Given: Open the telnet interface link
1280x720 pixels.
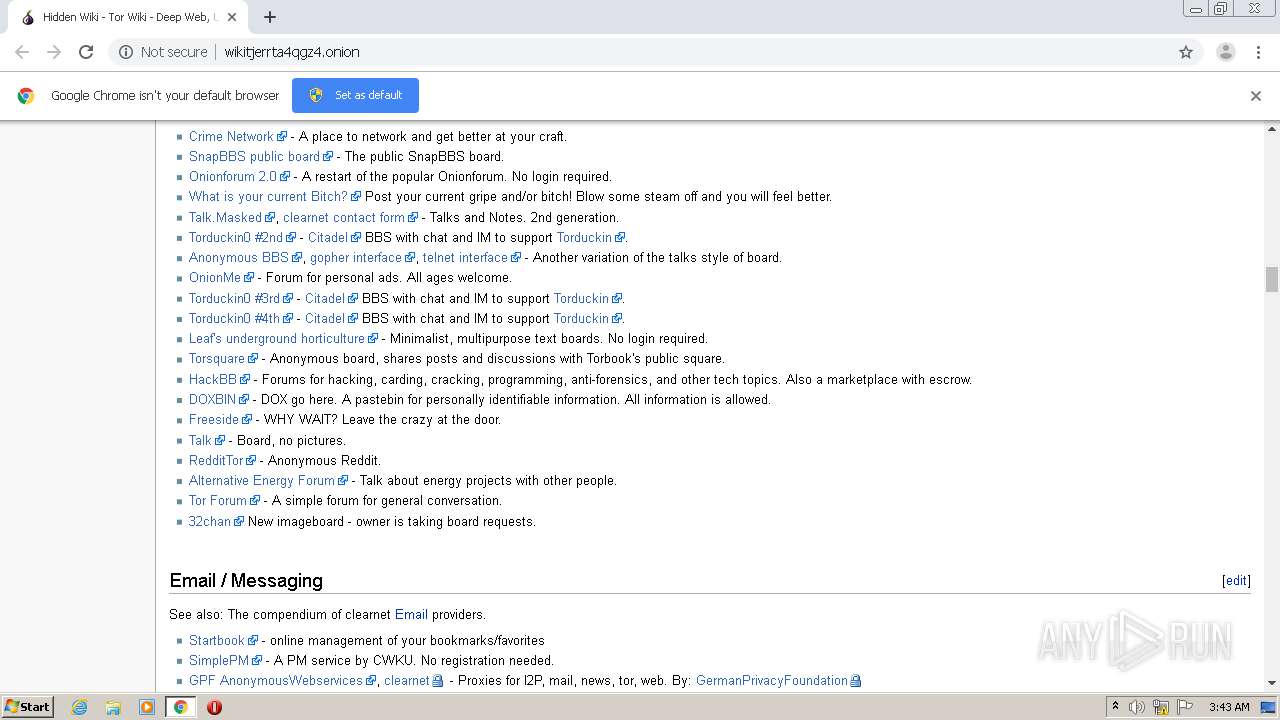Looking at the screenshot, I should 465,257.
